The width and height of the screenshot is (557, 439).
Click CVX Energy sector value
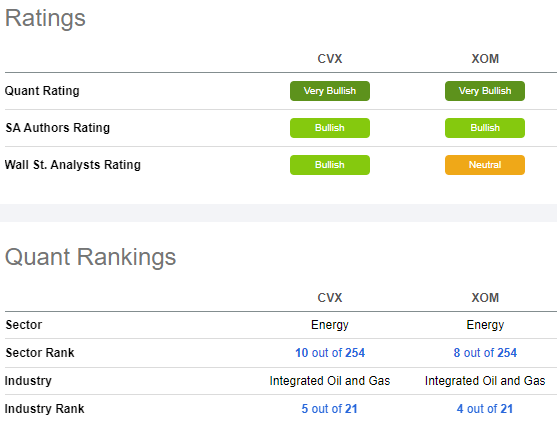330,325
